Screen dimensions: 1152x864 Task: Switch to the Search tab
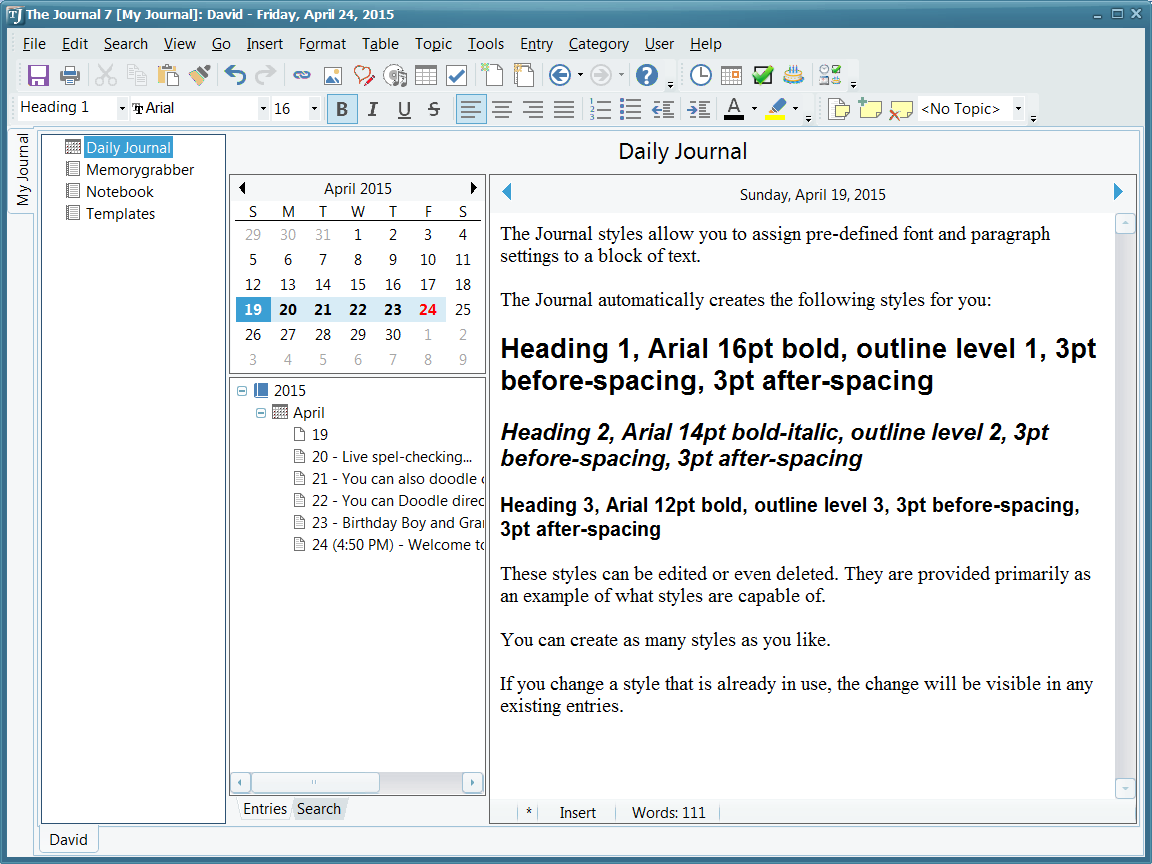[319, 809]
